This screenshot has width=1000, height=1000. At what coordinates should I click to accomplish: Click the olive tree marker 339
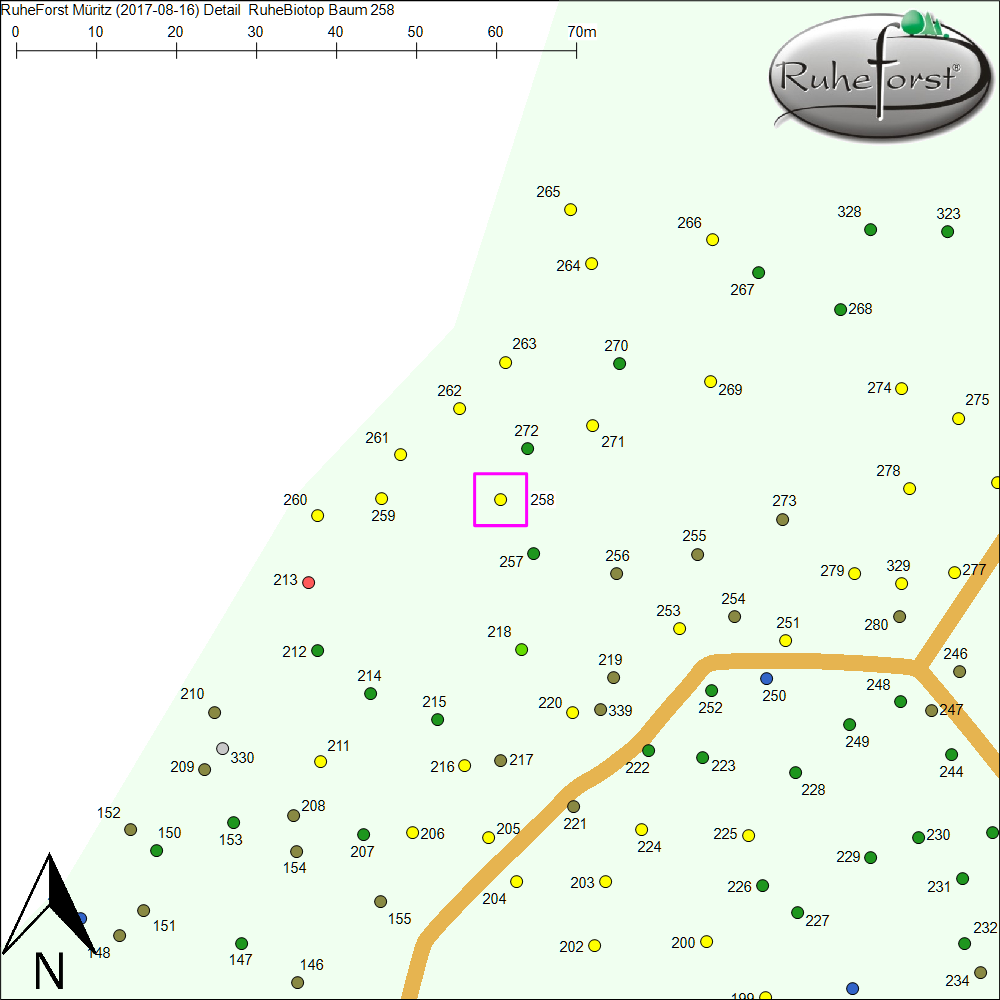(x=600, y=710)
